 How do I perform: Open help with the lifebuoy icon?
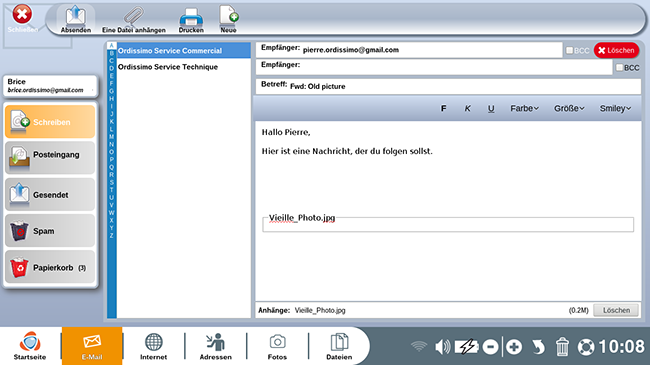[586, 347]
